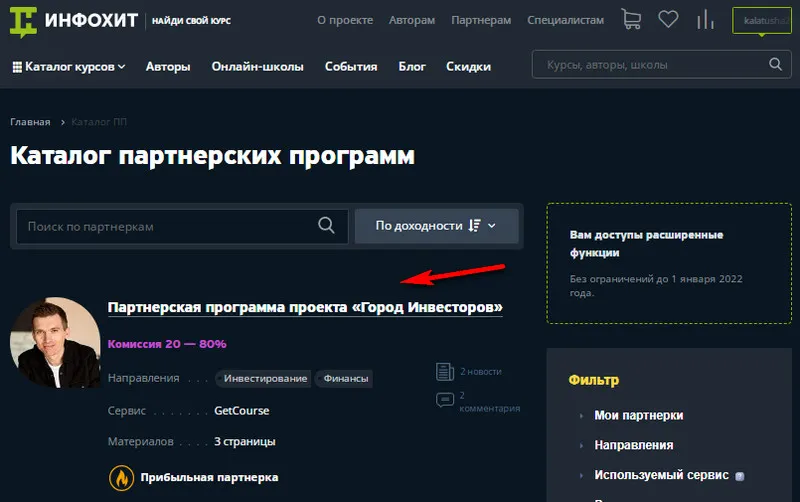The width and height of the screenshot is (800, 502).
Task: Click the help icon near Используемый сервис
Action: (x=739, y=476)
